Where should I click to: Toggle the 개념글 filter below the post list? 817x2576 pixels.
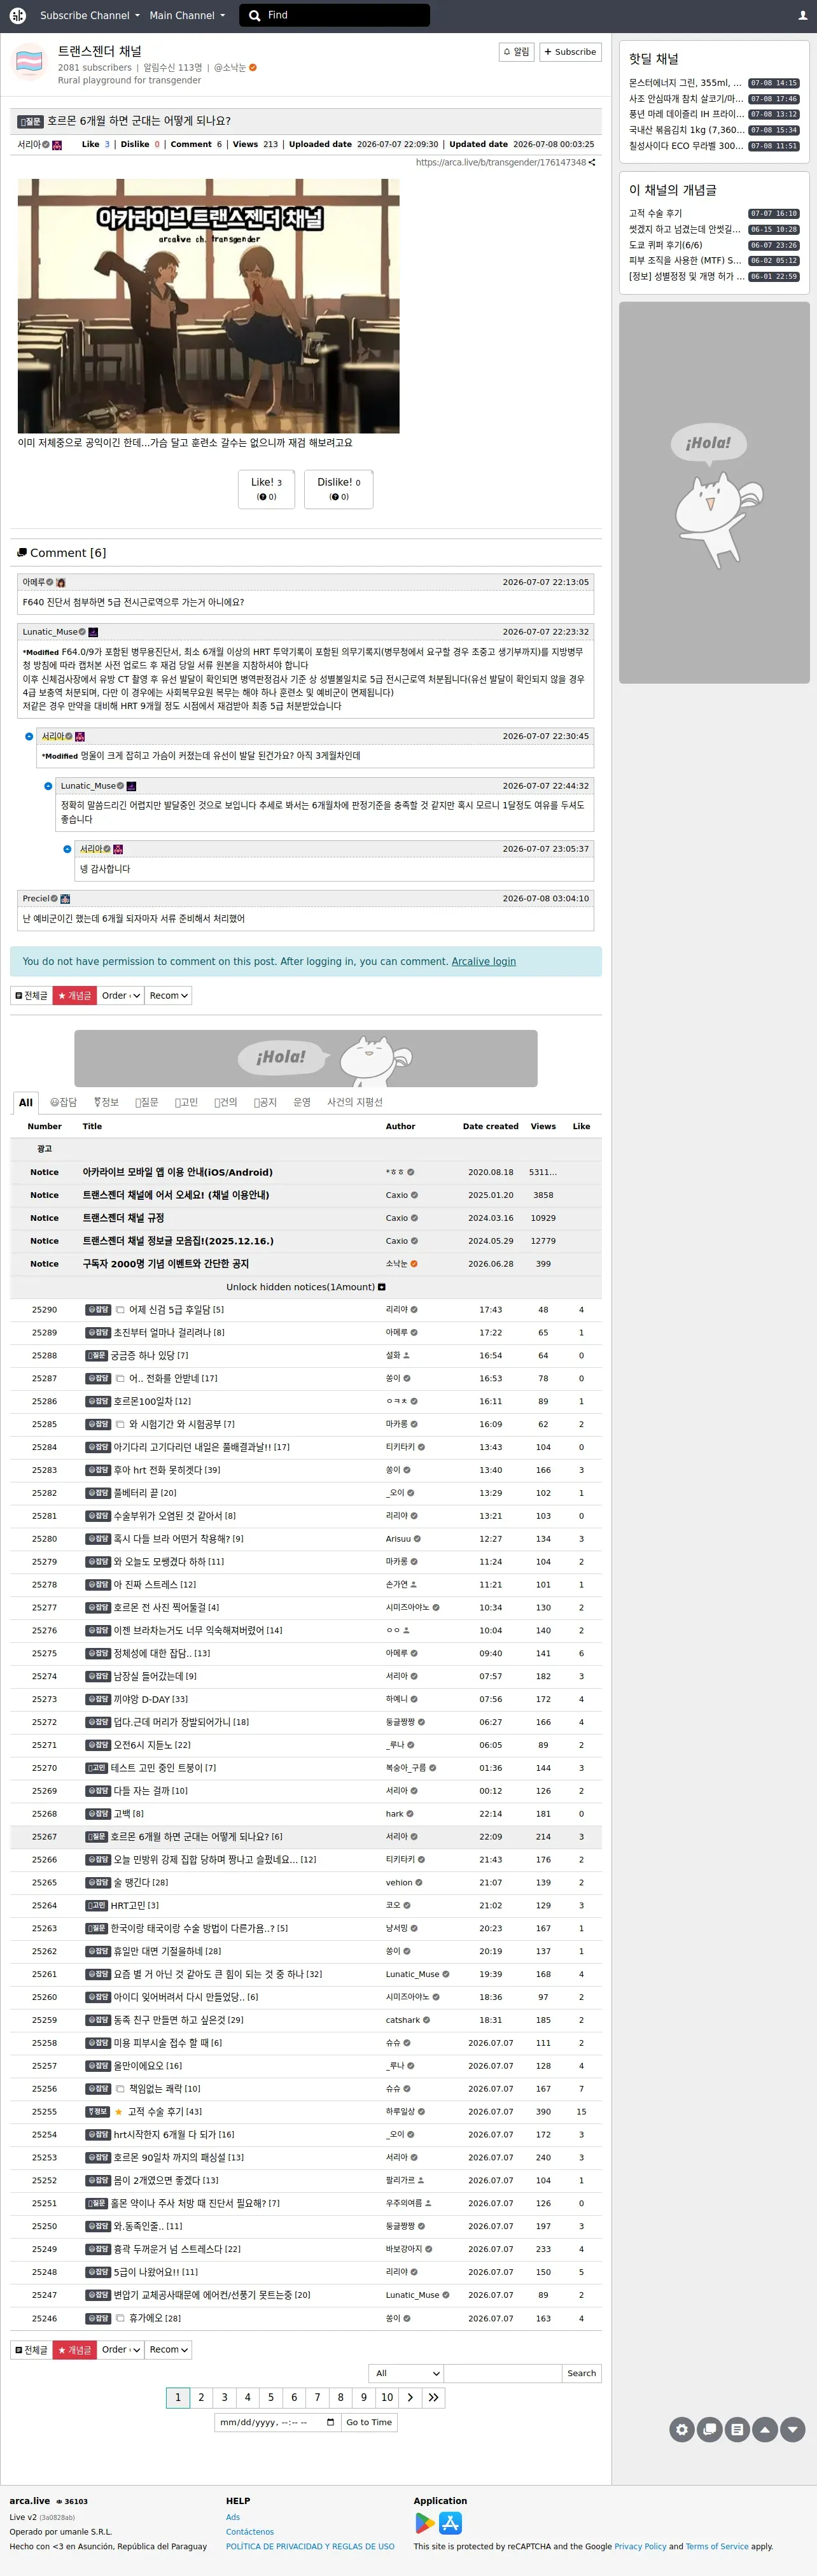[x=74, y=2350]
